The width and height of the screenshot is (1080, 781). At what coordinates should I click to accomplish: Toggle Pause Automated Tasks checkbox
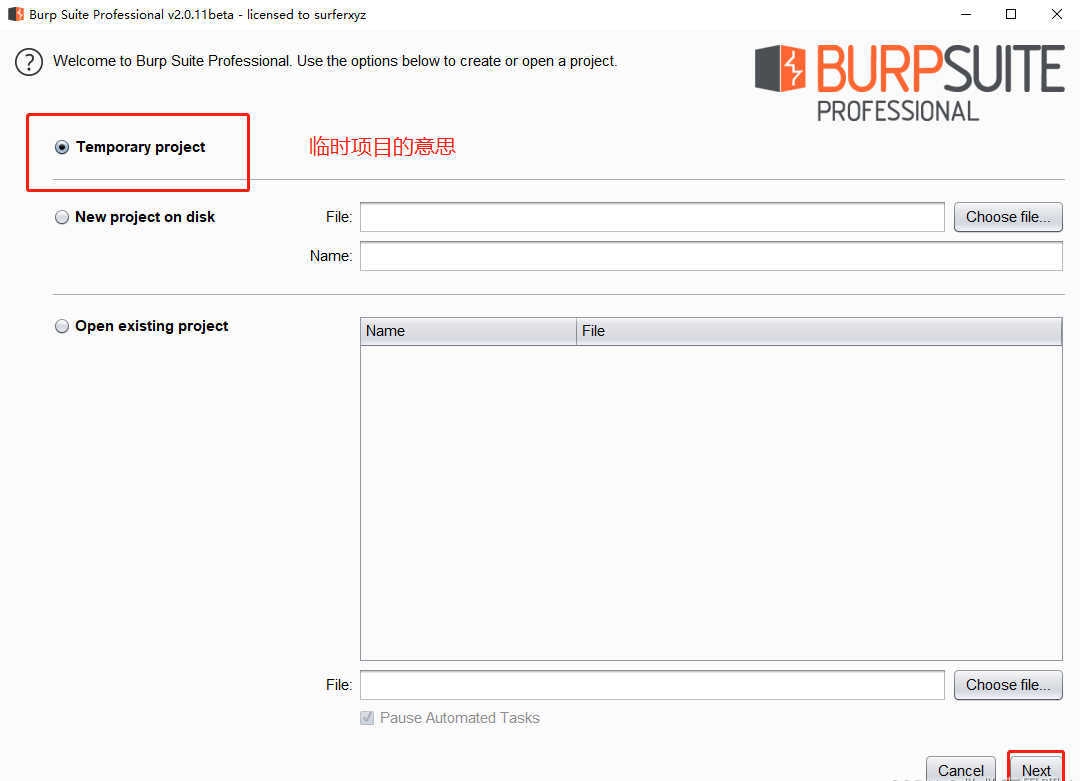[367, 718]
